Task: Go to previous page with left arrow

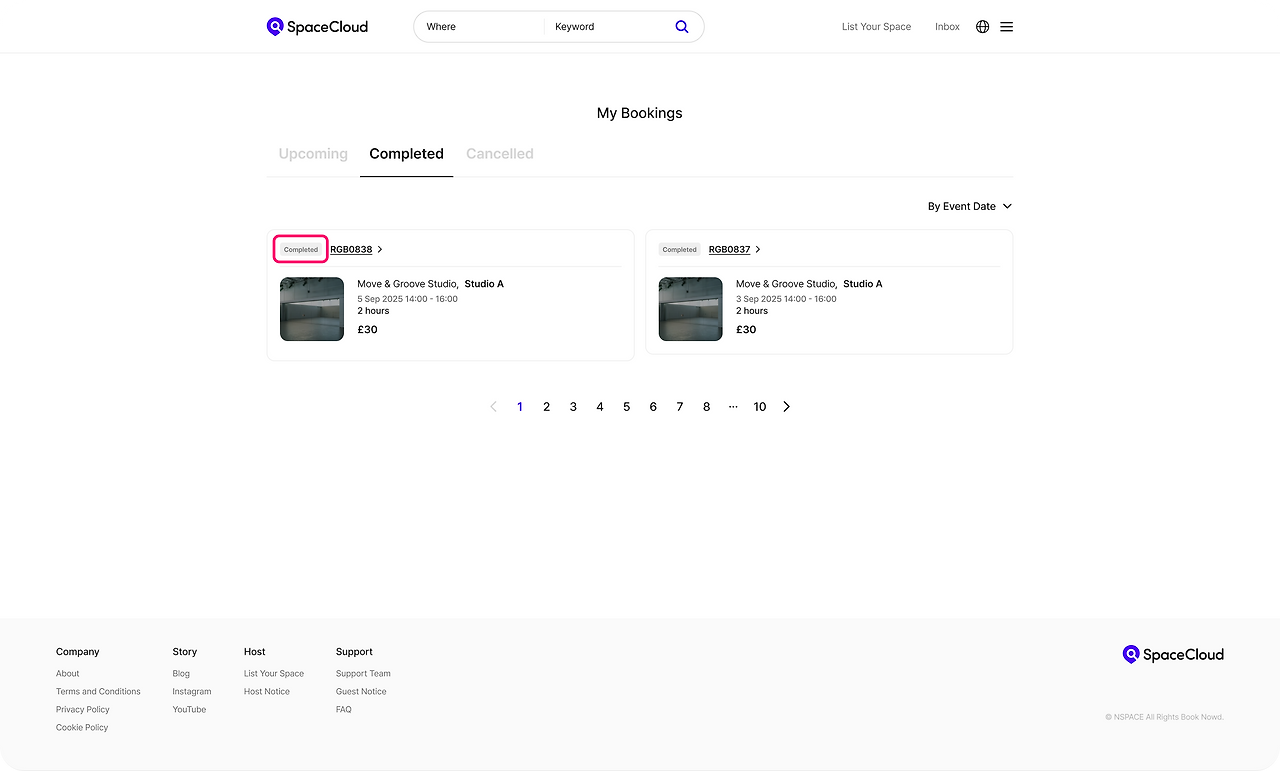Action: click(493, 407)
